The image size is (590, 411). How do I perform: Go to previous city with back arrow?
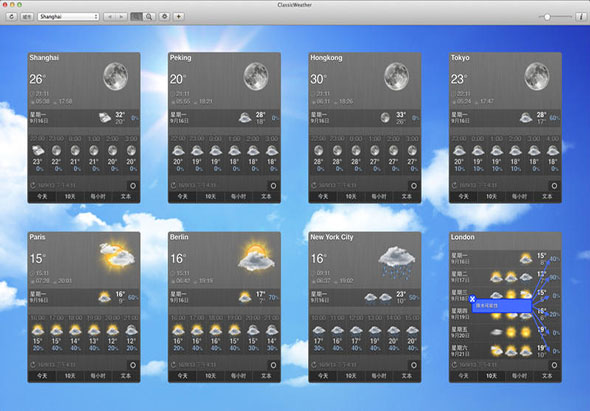(x=110, y=17)
